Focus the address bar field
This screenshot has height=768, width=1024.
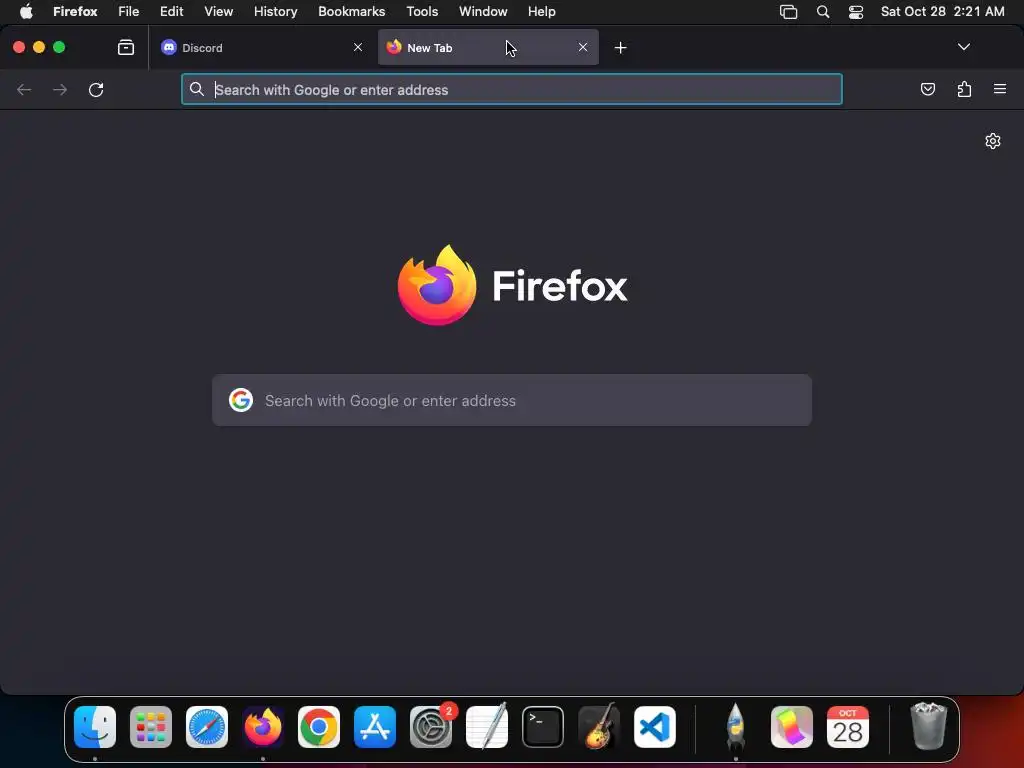point(511,89)
